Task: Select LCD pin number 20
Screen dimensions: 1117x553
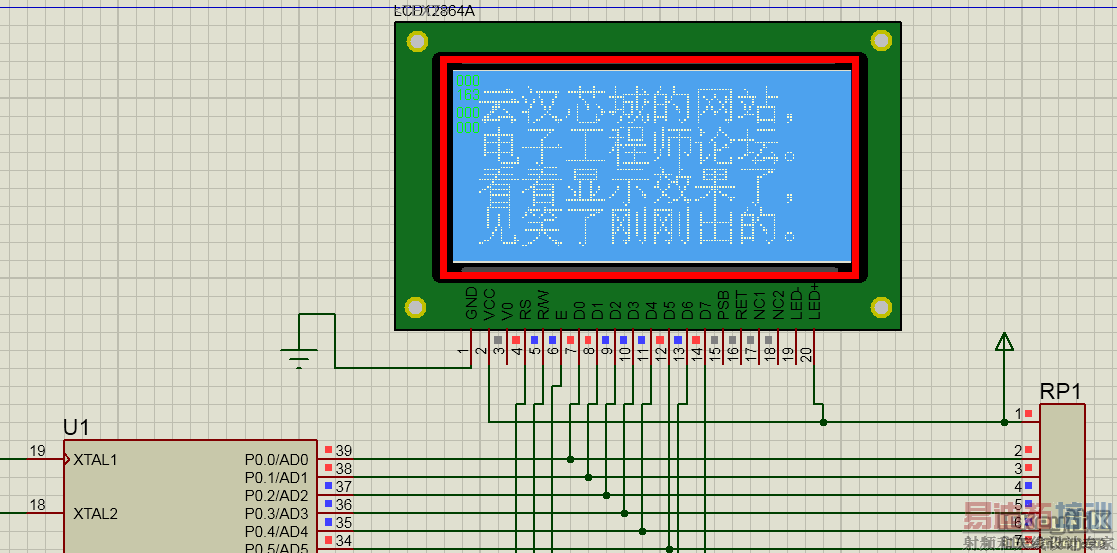Action: pos(805,354)
